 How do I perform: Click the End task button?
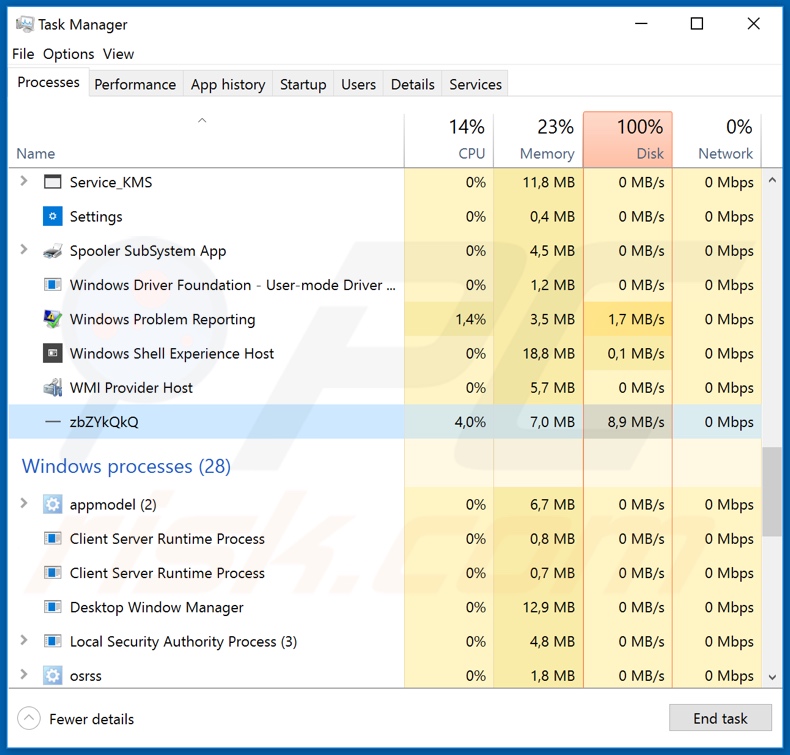tap(720, 718)
